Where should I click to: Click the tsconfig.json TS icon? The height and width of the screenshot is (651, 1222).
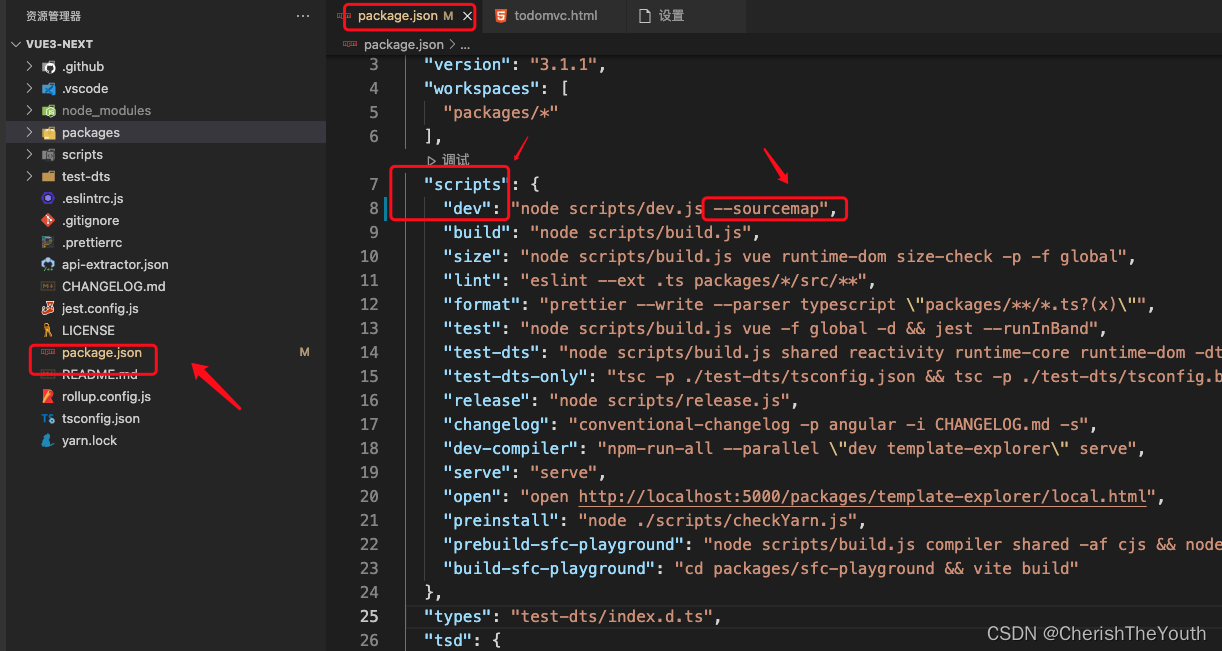48,418
